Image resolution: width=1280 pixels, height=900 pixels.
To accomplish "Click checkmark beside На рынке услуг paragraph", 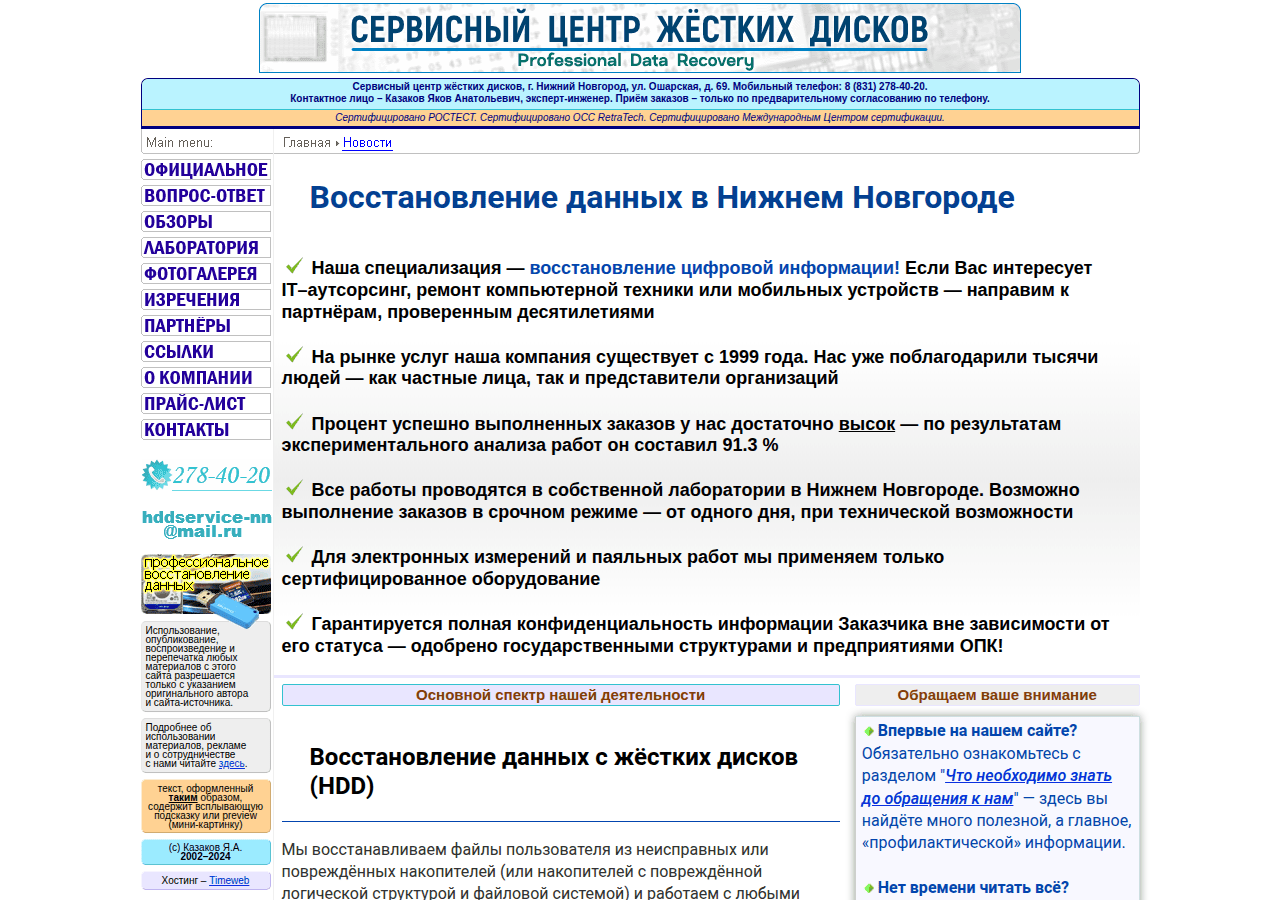I will tap(294, 355).
